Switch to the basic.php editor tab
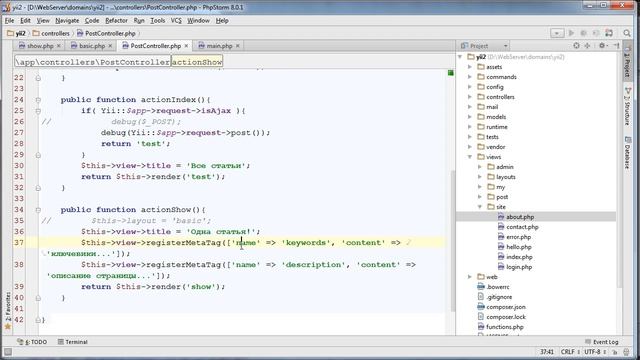The width and height of the screenshot is (640, 360). click(x=92, y=46)
